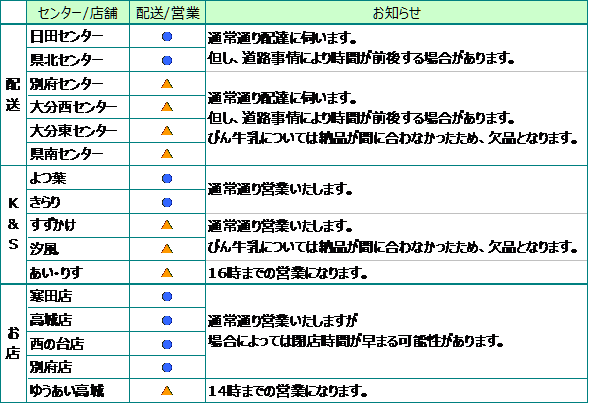589x404 pixels.
Task: Click the 大分東センター row name
Action: pos(73,131)
